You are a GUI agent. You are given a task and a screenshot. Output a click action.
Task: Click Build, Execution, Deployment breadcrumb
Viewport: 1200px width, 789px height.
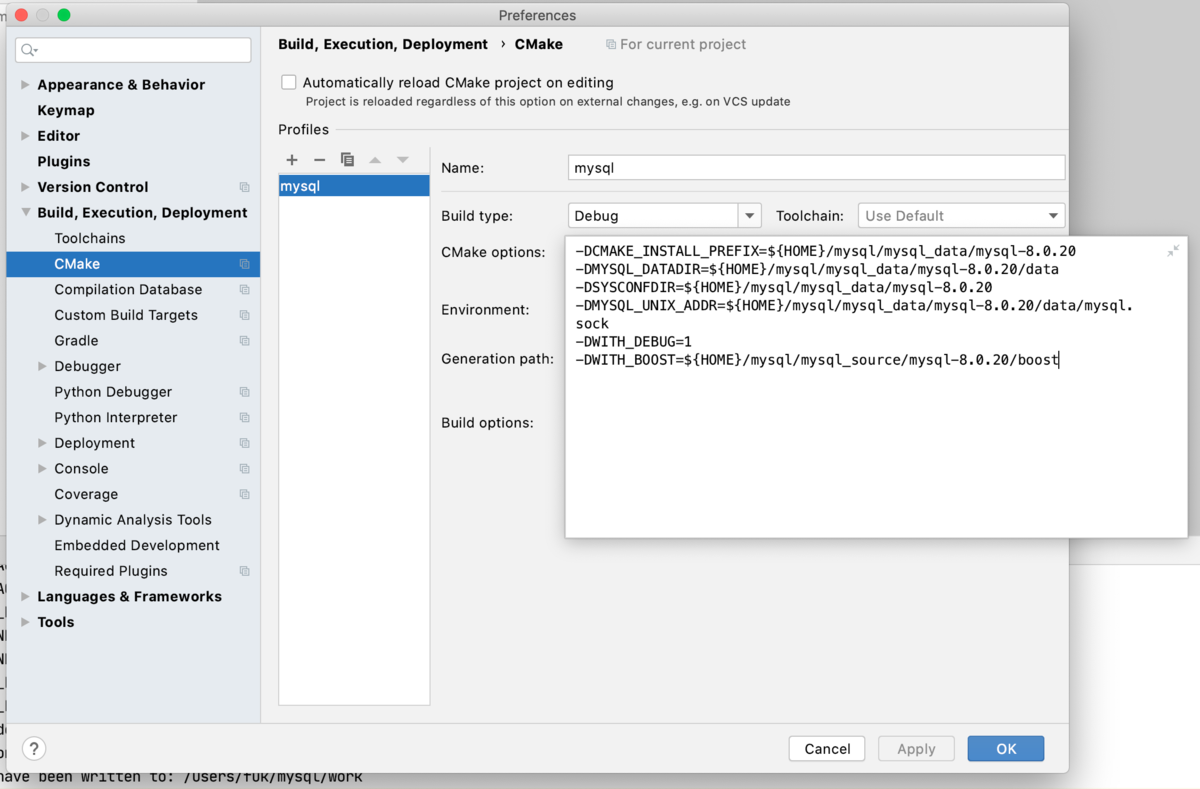pyautogui.click(x=383, y=44)
